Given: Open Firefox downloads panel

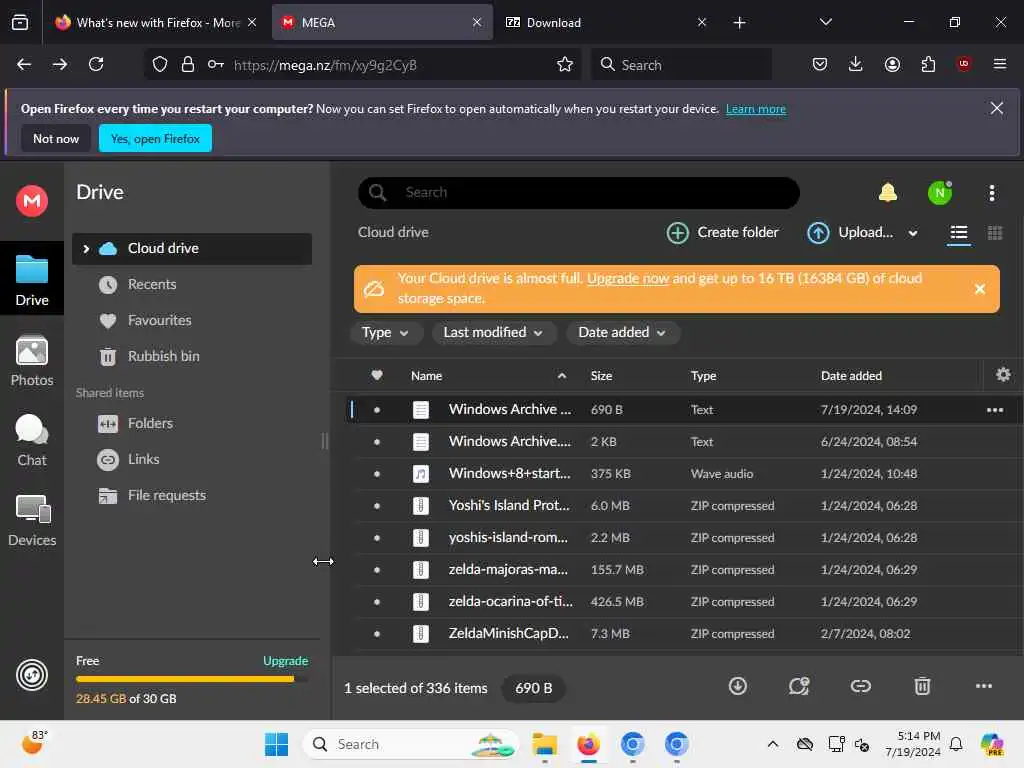Looking at the screenshot, I should (856, 64).
